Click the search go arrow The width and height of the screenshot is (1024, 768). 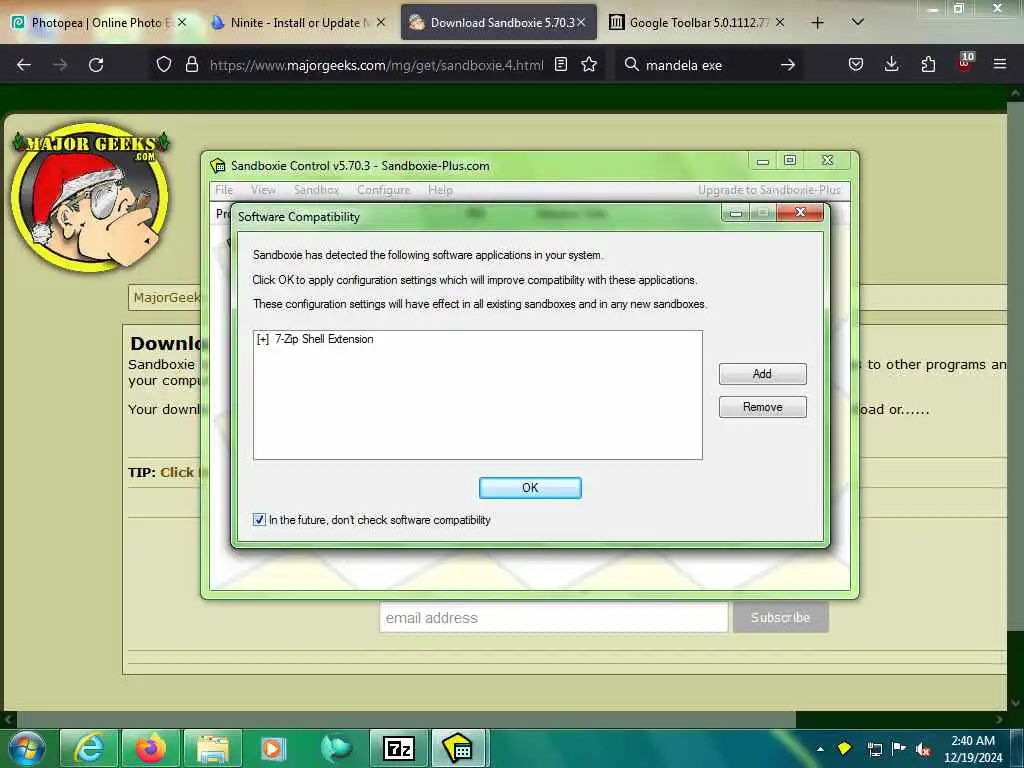pyautogui.click(x=788, y=65)
